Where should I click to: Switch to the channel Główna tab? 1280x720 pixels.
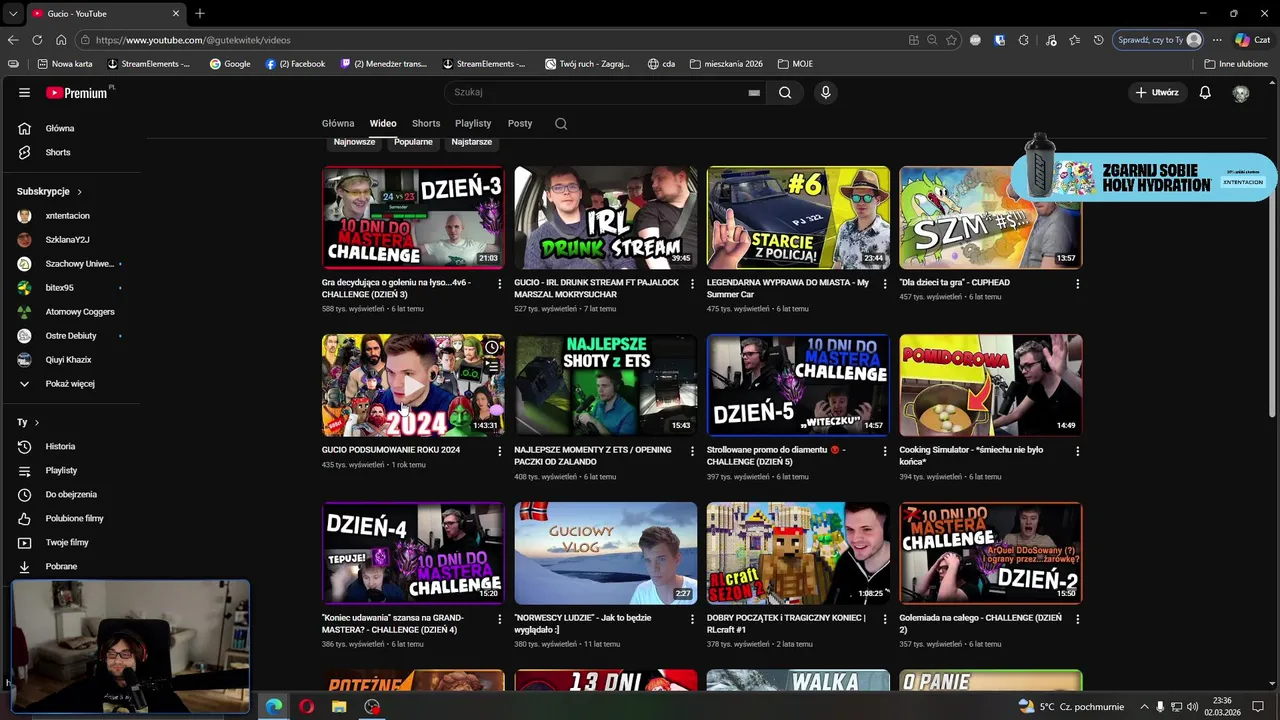pos(338,123)
